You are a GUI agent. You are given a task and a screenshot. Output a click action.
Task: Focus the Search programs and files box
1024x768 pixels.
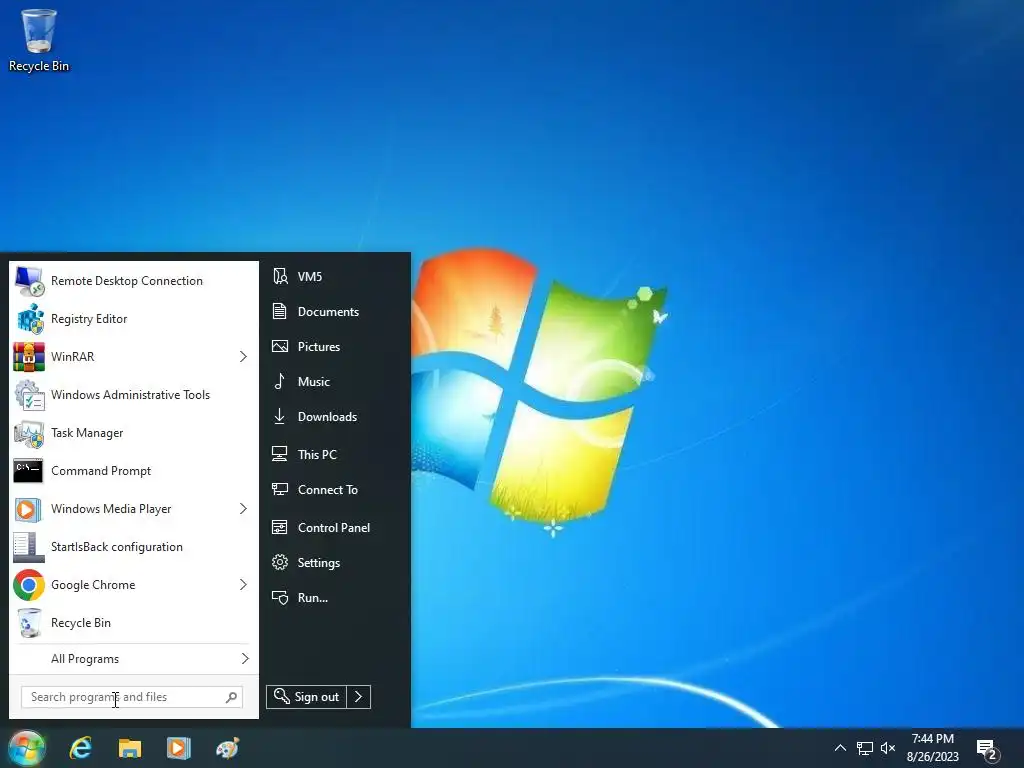[x=131, y=697]
